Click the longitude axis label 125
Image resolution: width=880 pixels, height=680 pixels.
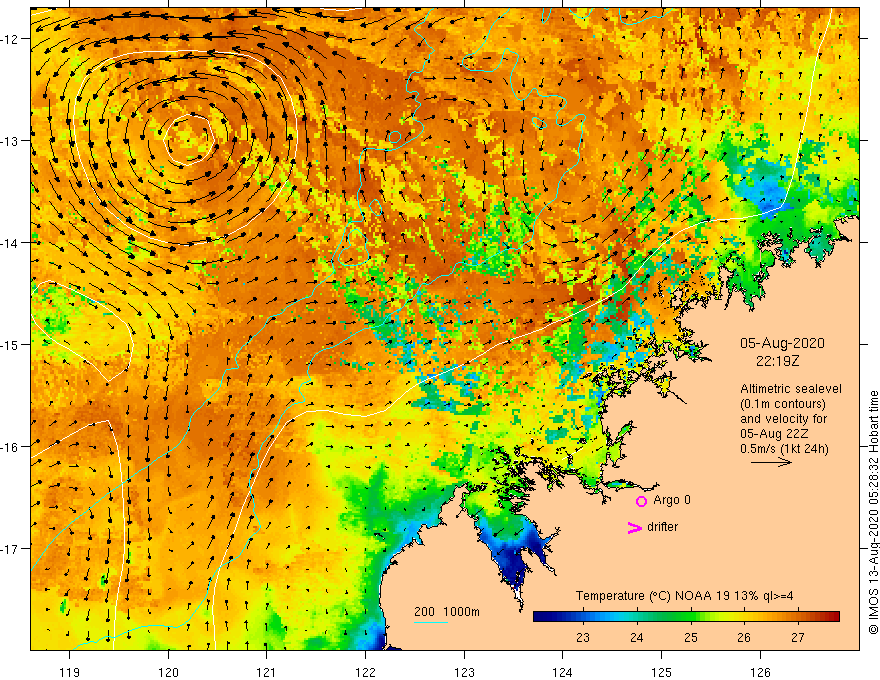(662, 672)
